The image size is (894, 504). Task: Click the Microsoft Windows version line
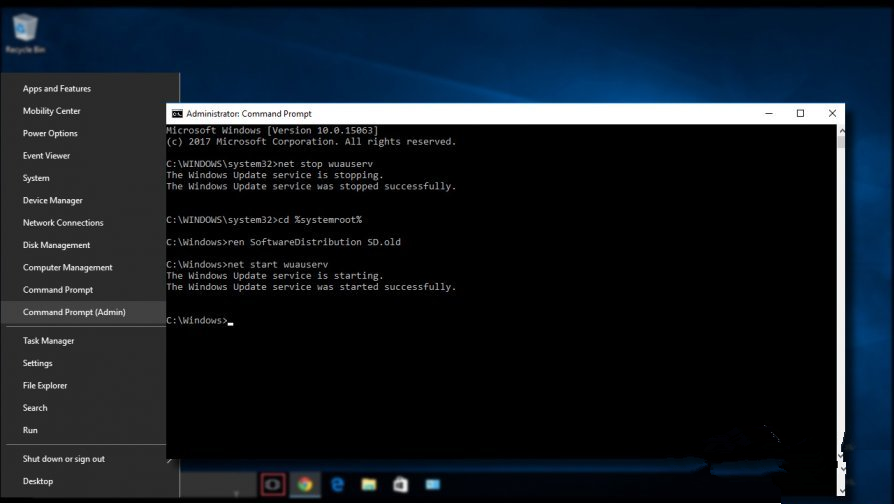[x=273, y=130]
